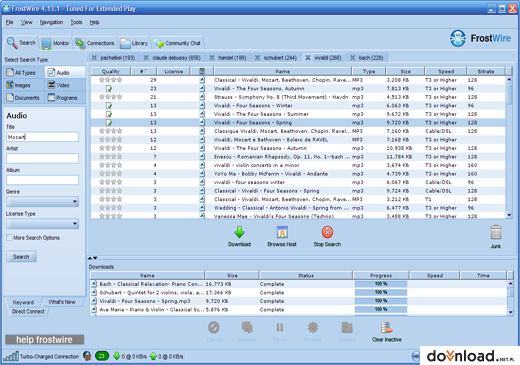Click the Clear Inactive downloads icon
This screenshot has width=520, height=365.
click(x=387, y=327)
